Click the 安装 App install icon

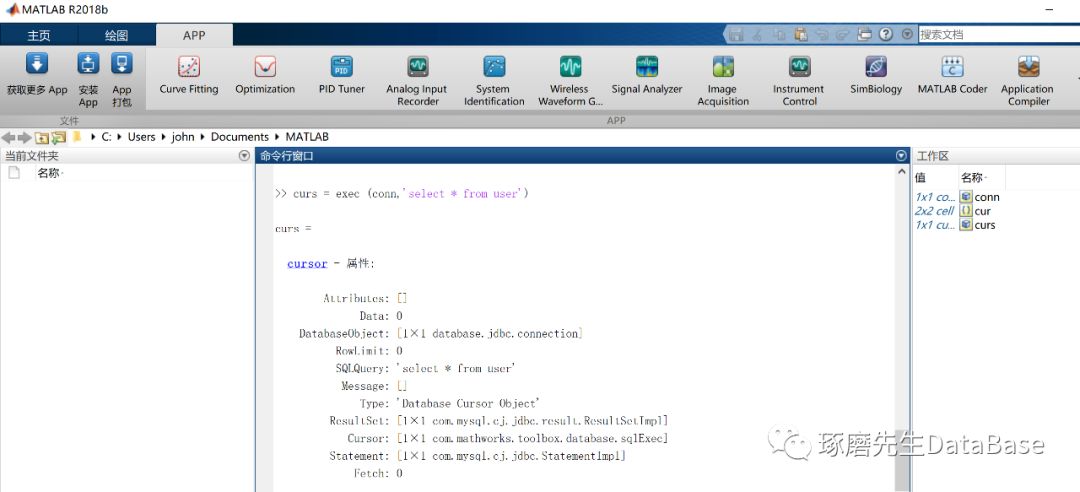point(88,65)
